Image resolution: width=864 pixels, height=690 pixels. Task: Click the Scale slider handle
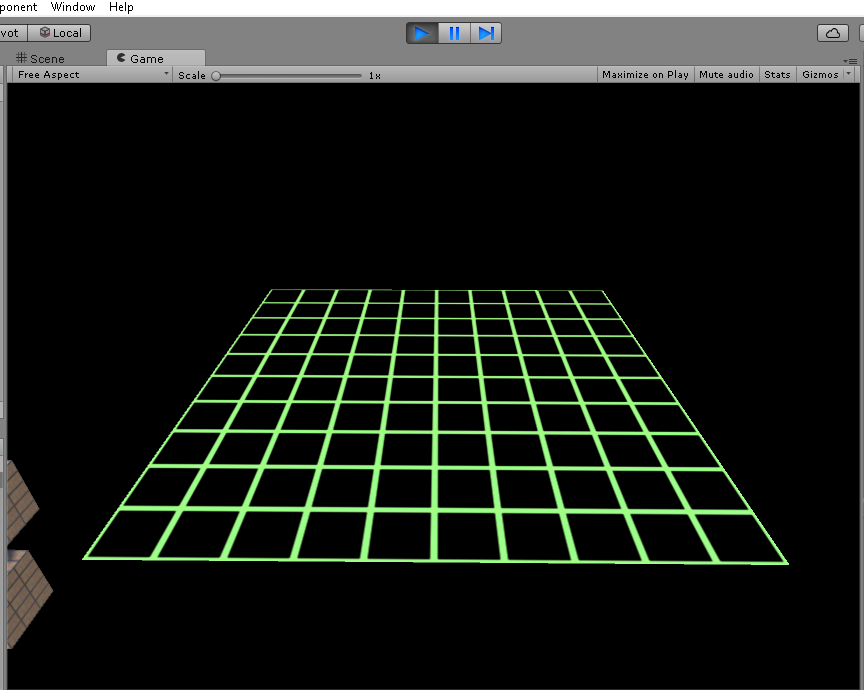(x=216, y=76)
